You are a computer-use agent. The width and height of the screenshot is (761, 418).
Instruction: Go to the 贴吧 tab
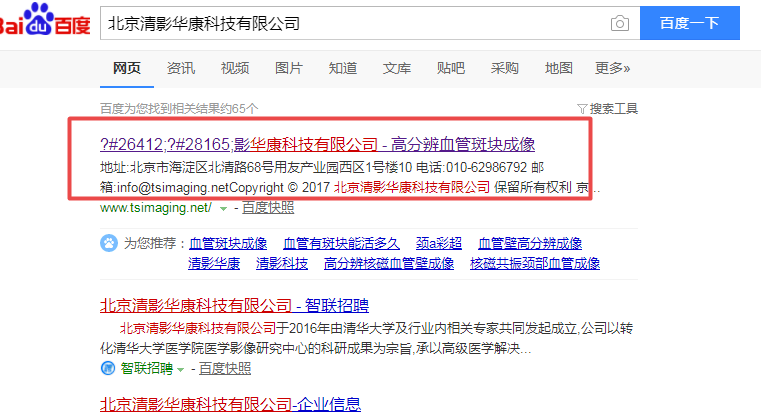coord(450,68)
